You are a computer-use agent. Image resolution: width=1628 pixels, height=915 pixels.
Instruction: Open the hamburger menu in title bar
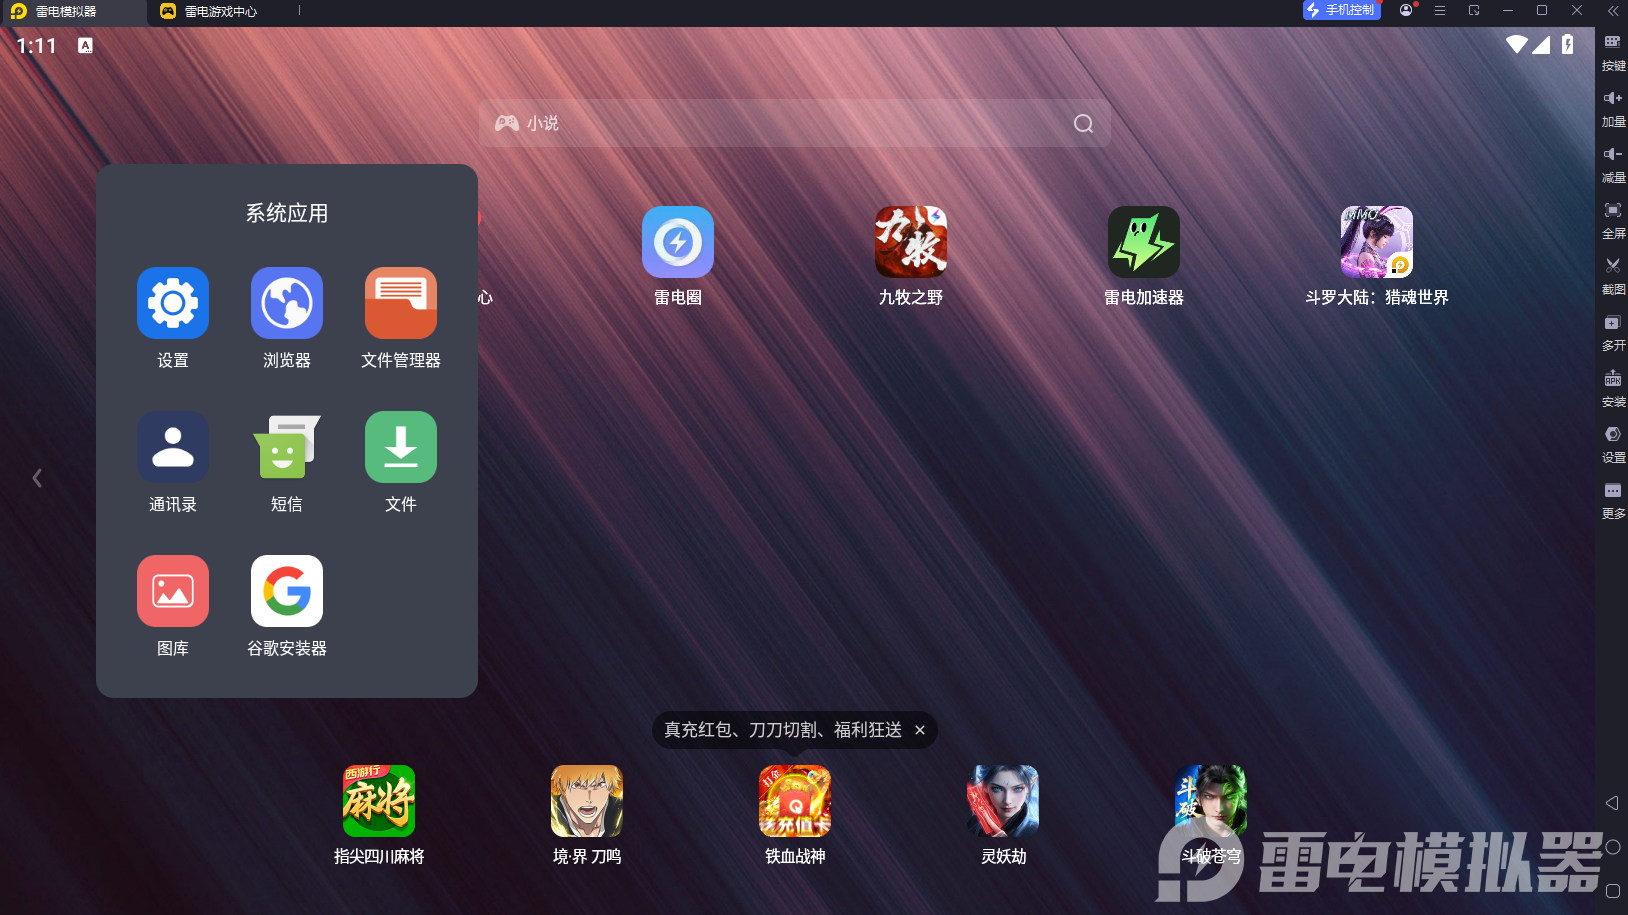point(1440,10)
